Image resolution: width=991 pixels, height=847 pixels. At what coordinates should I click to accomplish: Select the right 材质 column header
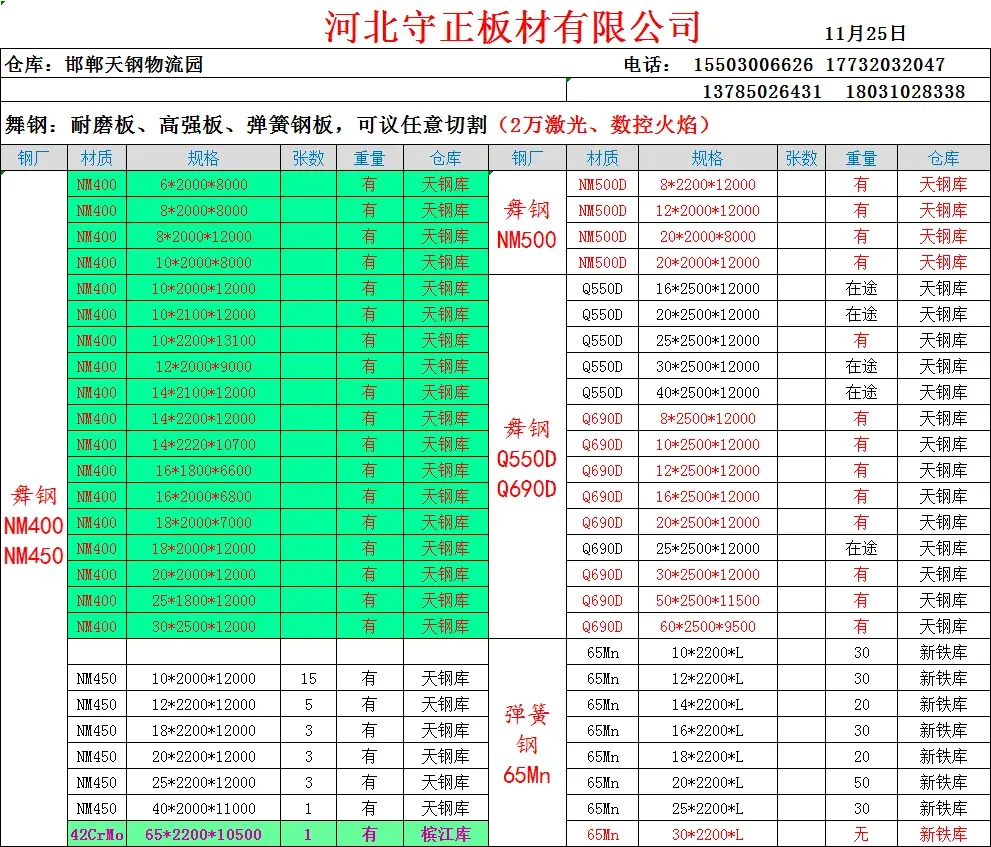[x=602, y=158]
